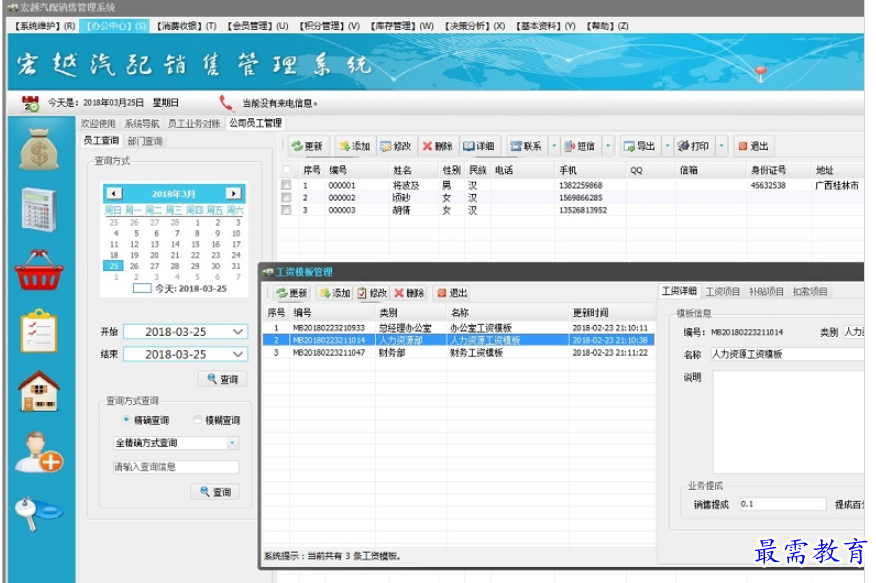Open the 决策分析 menu
Viewport: 876px width, 583px height.
(475, 26)
